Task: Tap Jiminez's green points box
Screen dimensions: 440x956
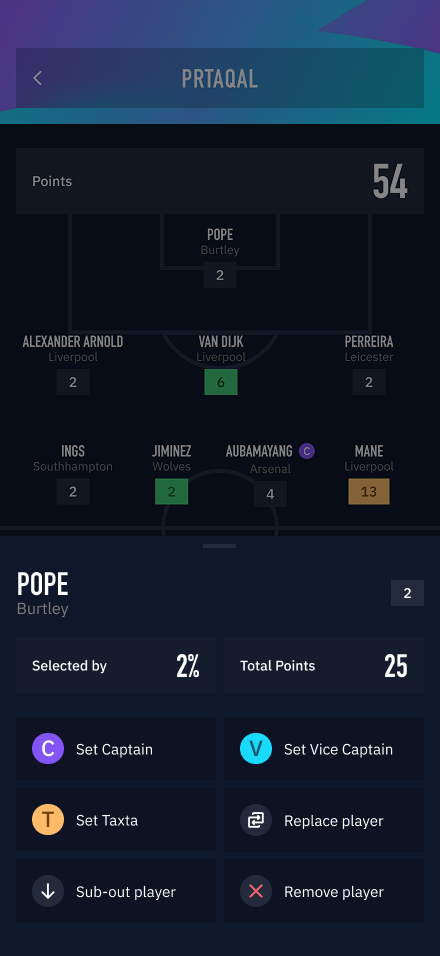Action: pos(171,491)
